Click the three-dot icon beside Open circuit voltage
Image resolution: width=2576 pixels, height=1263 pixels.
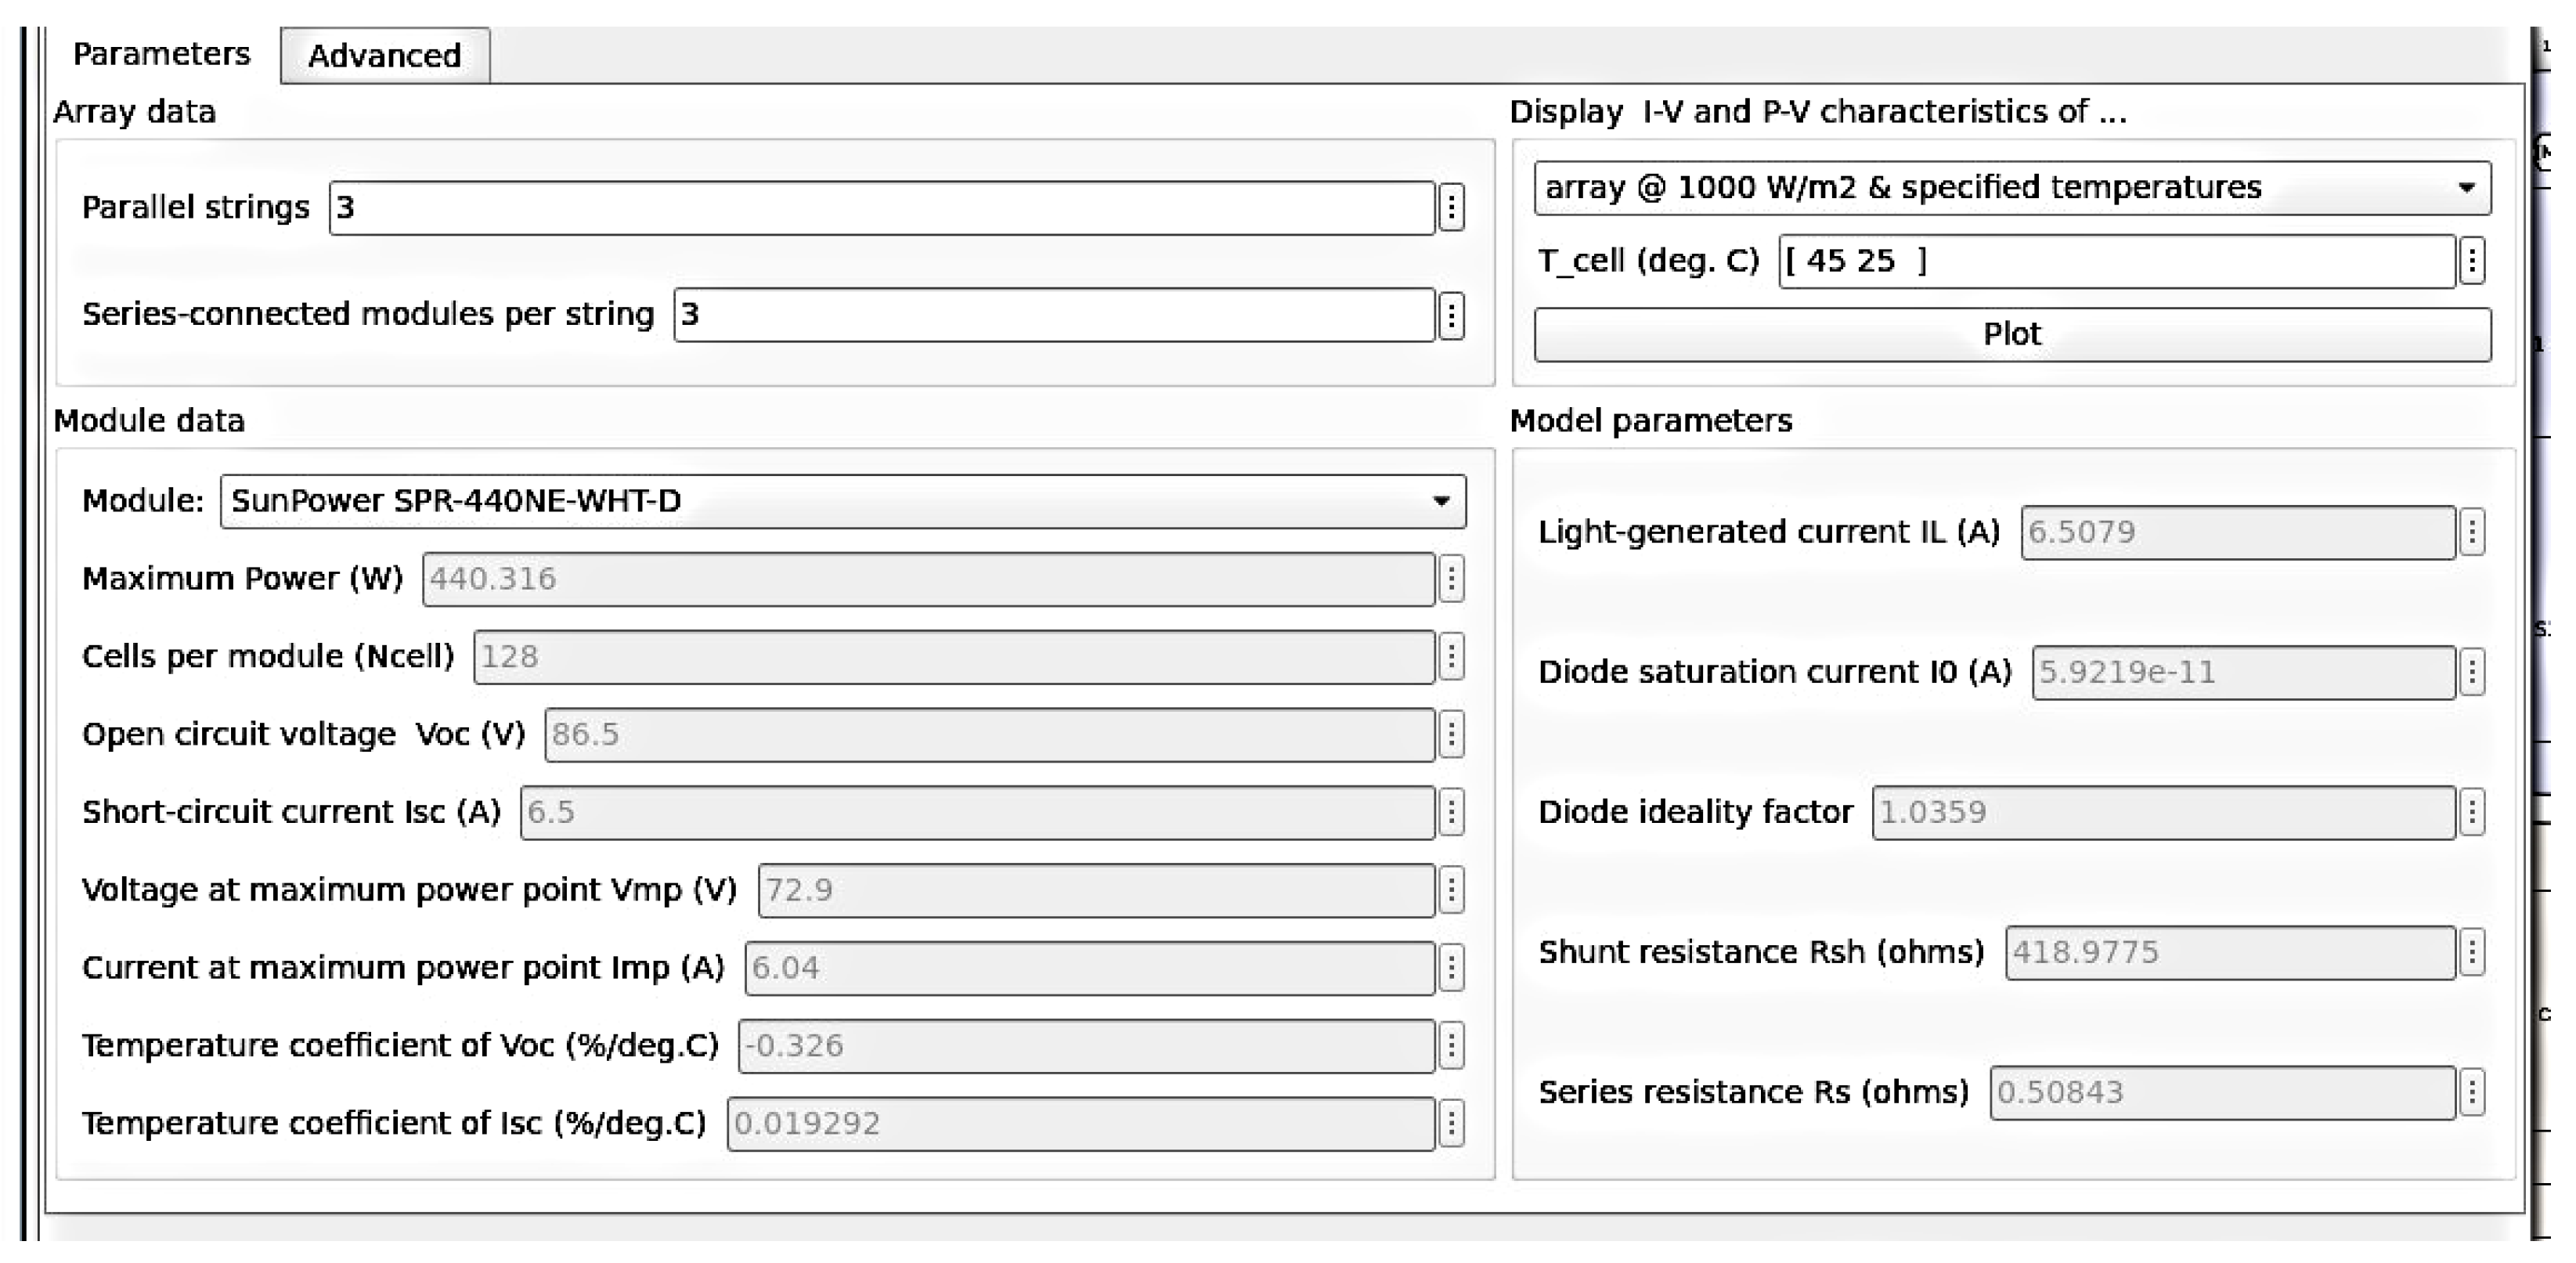(1451, 735)
